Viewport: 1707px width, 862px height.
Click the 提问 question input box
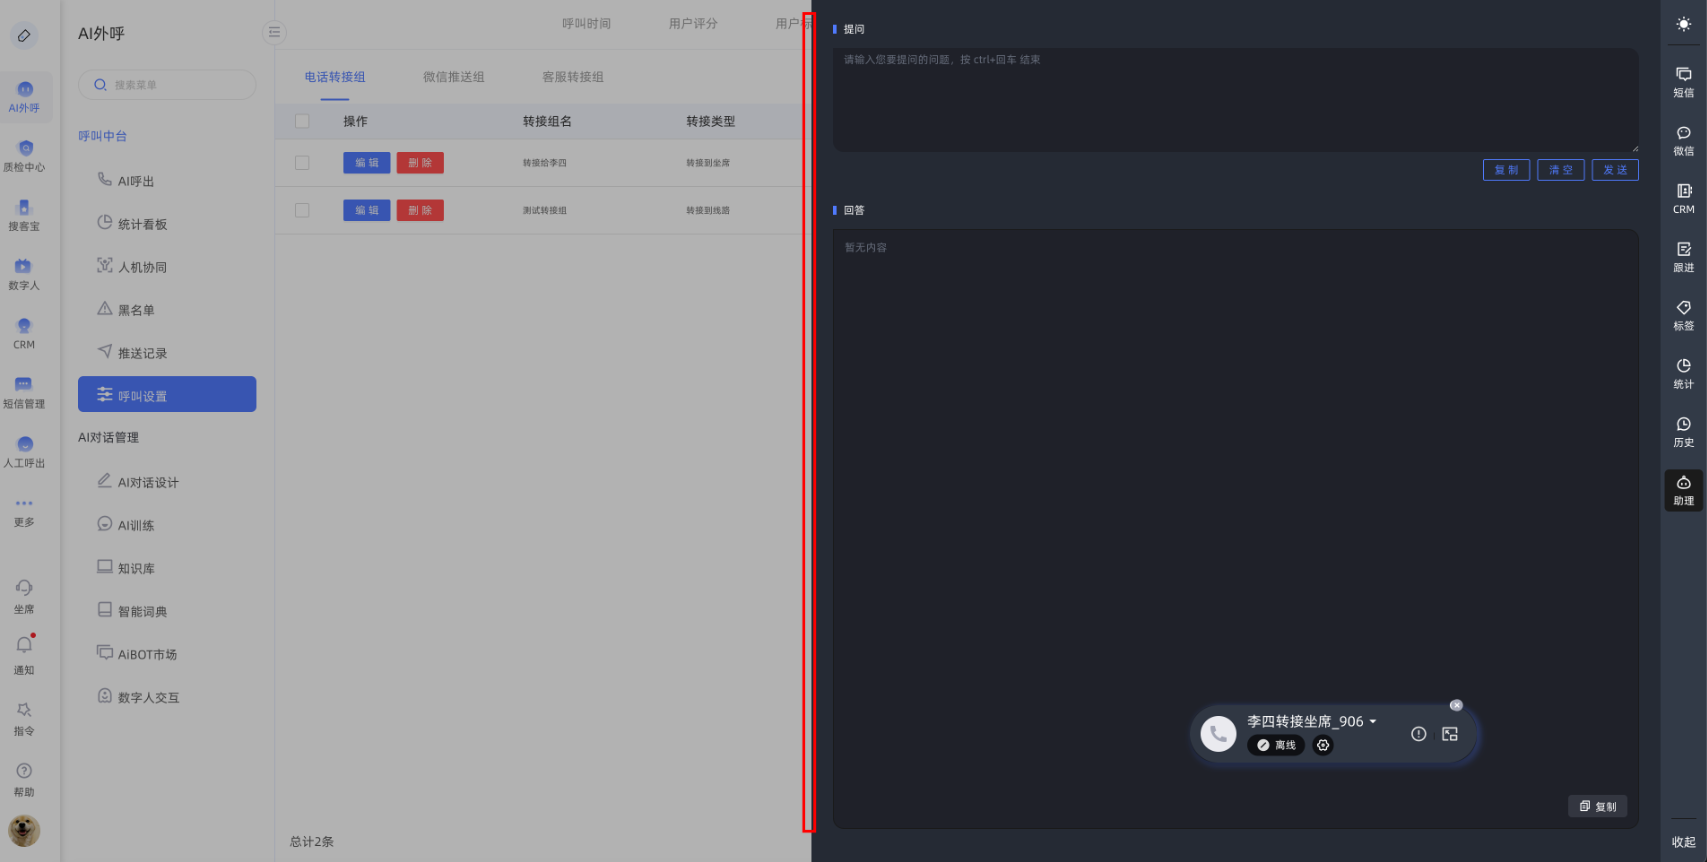point(1235,100)
